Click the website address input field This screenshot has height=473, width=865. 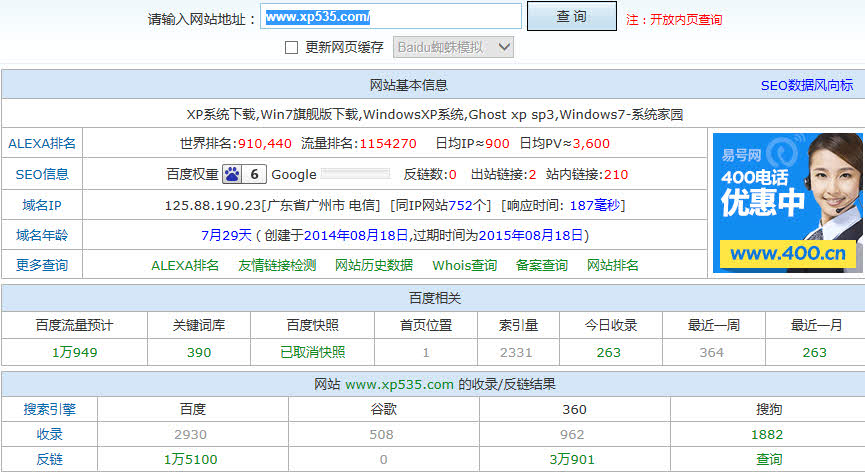[x=391, y=17]
